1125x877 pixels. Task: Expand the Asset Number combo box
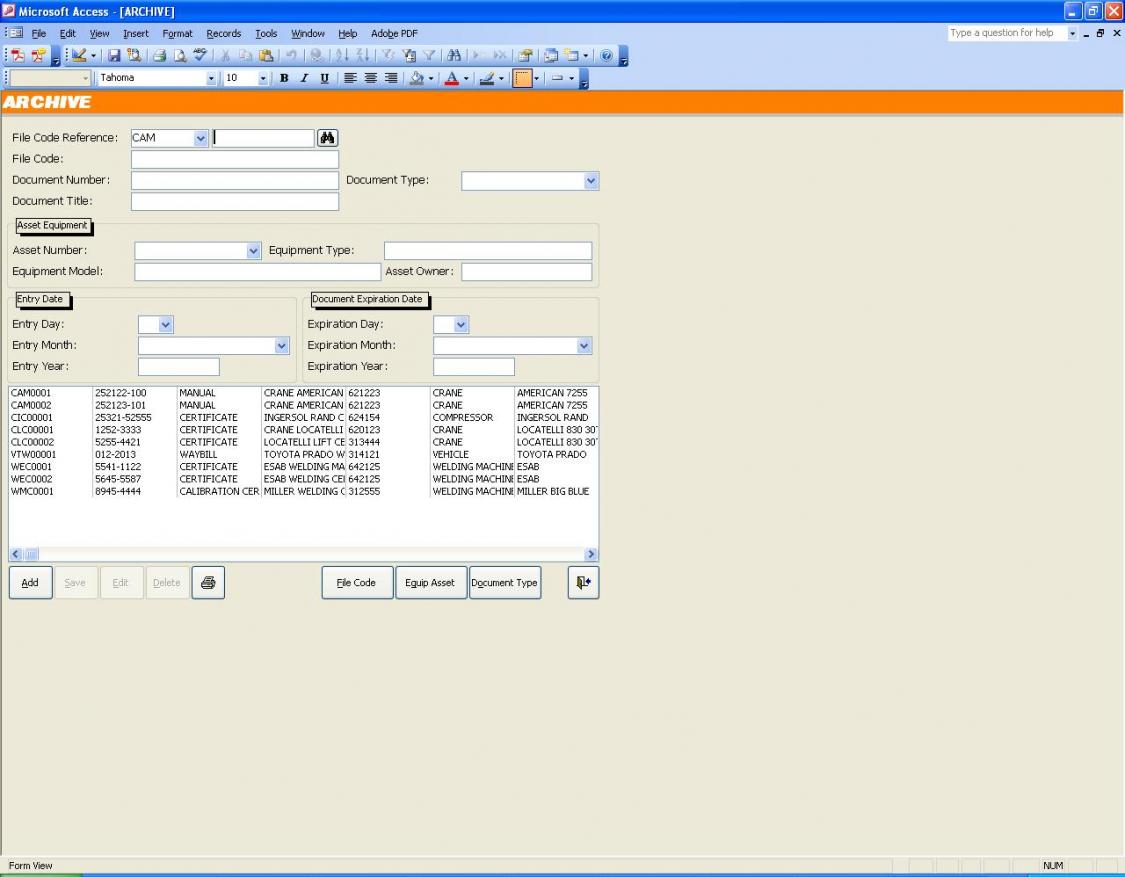click(253, 251)
